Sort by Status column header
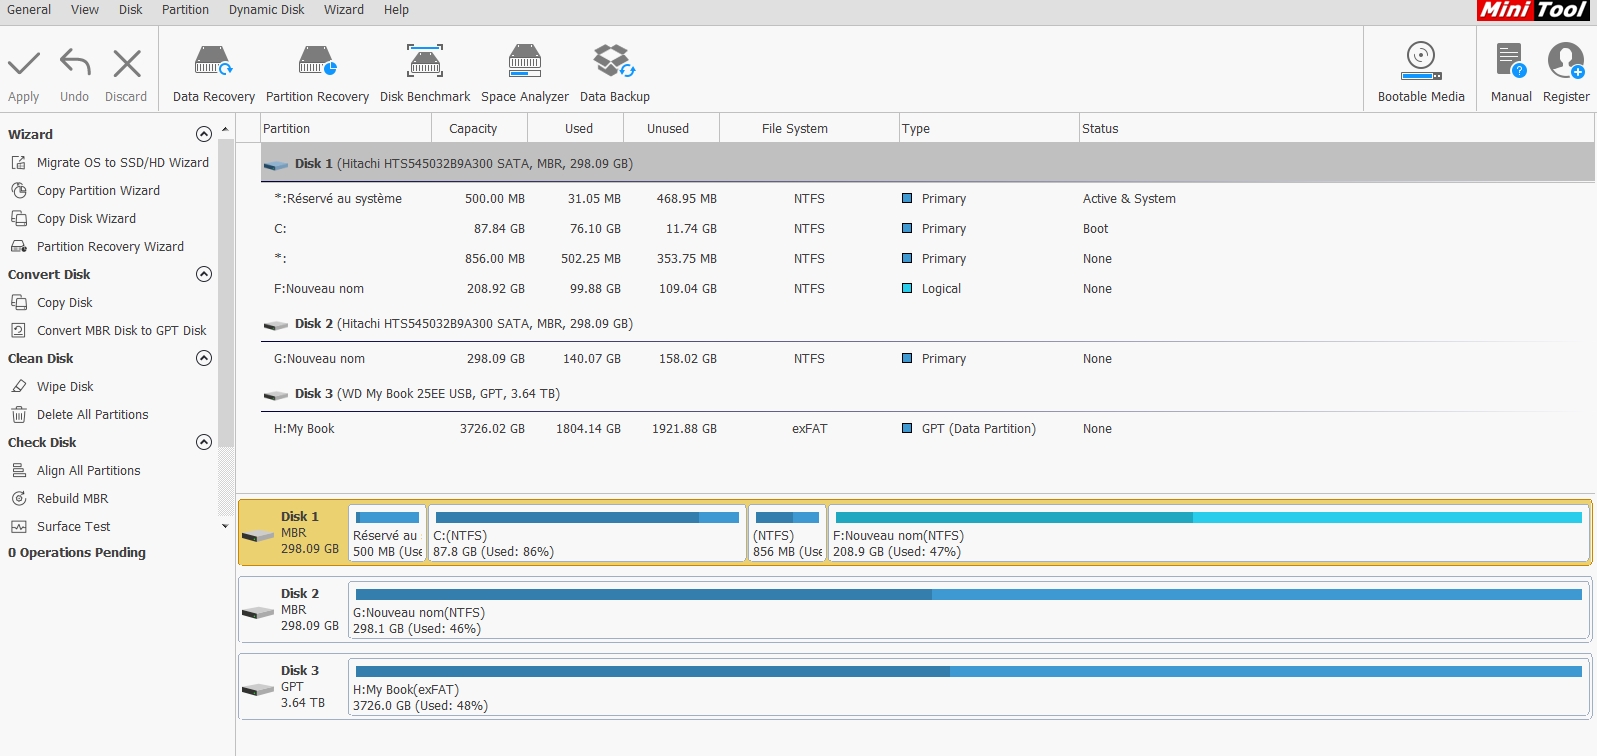 tap(1336, 128)
